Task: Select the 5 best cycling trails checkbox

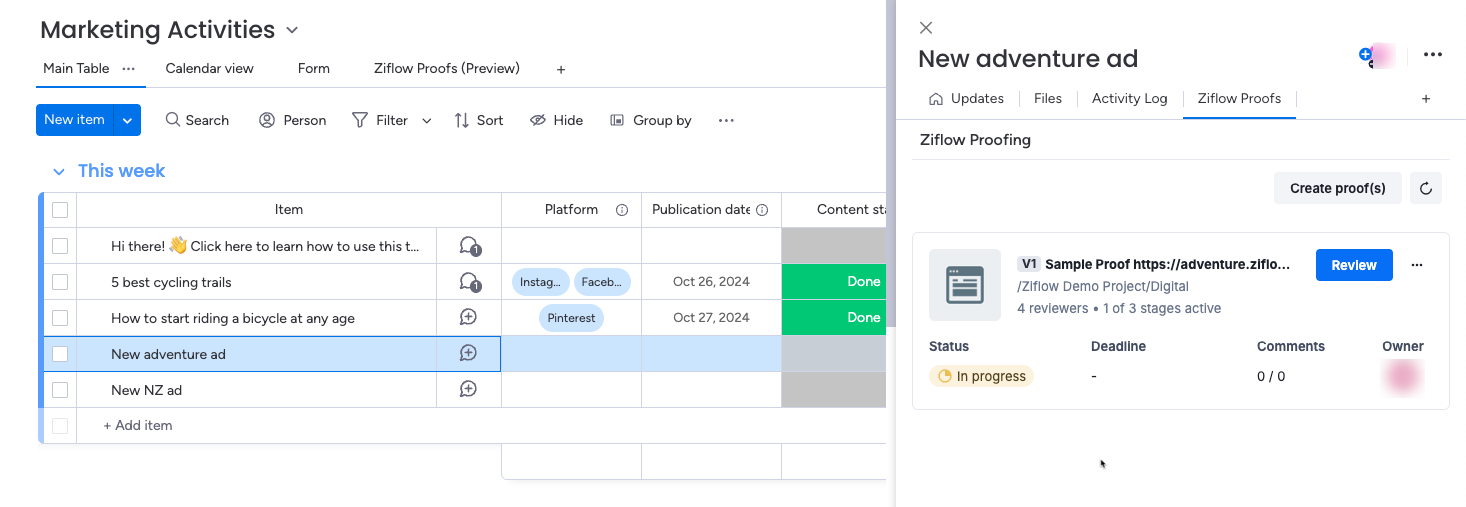Action: coord(60,282)
